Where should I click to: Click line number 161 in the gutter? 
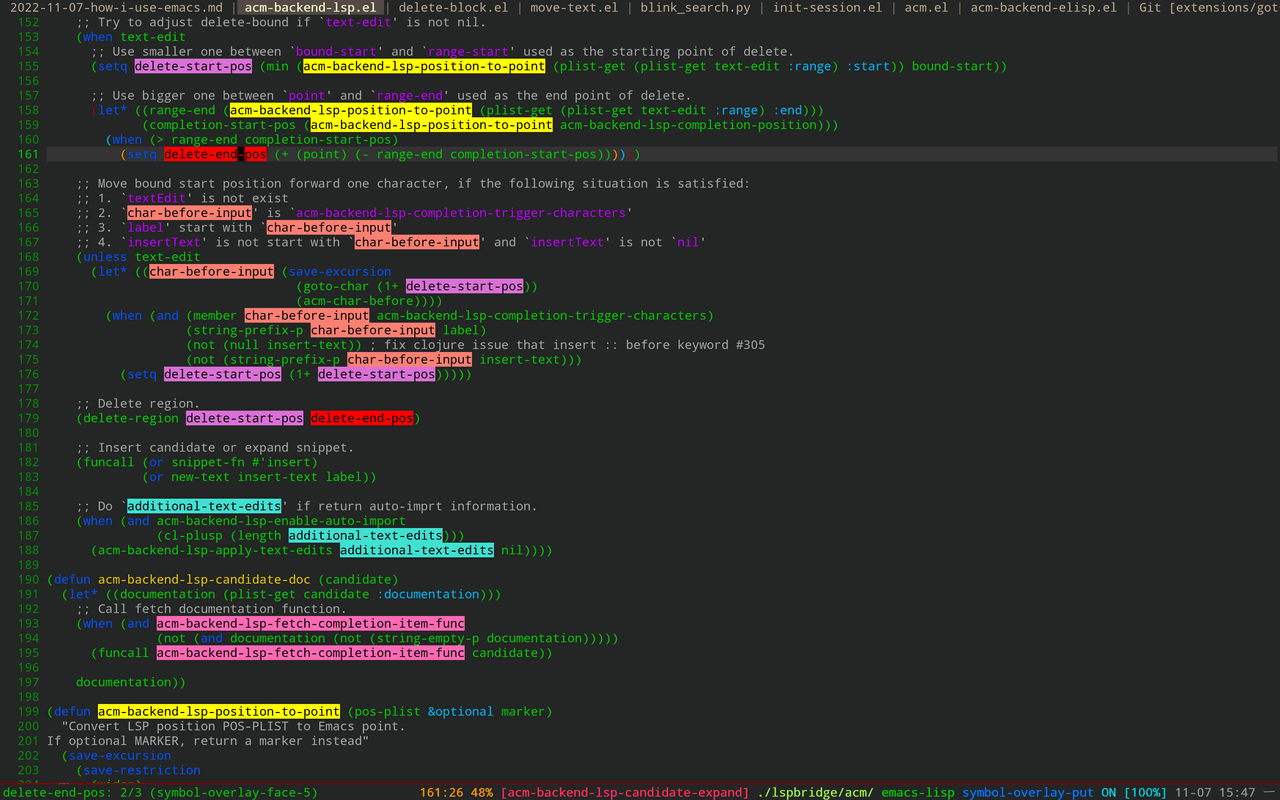[x=28, y=154]
